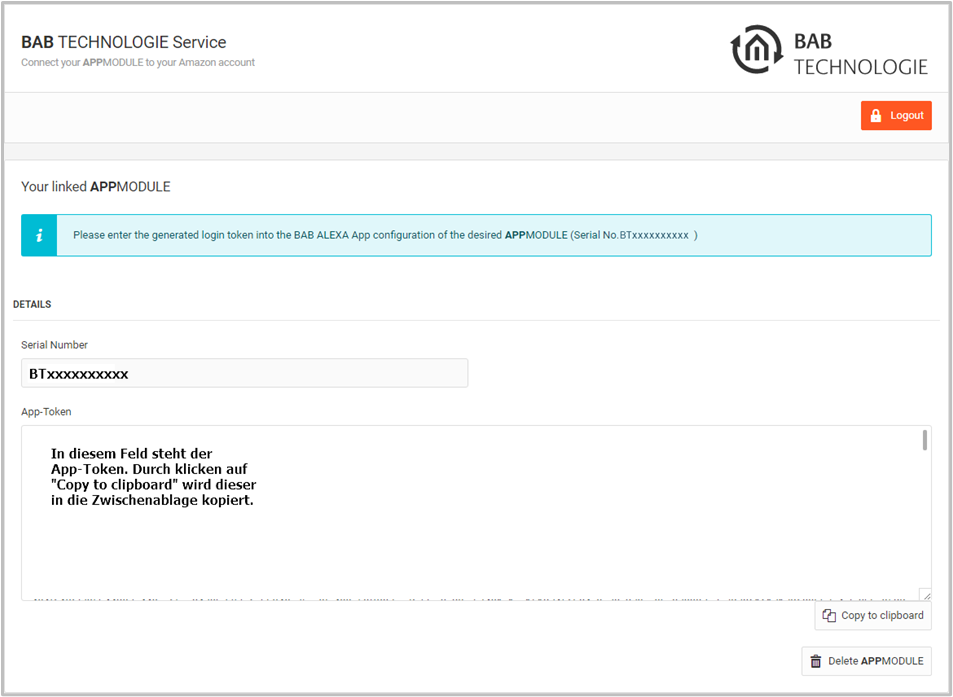The height and width of the screenshot is (697, 953).
Task: Click the login token info banner message
Action: [385, 235]
